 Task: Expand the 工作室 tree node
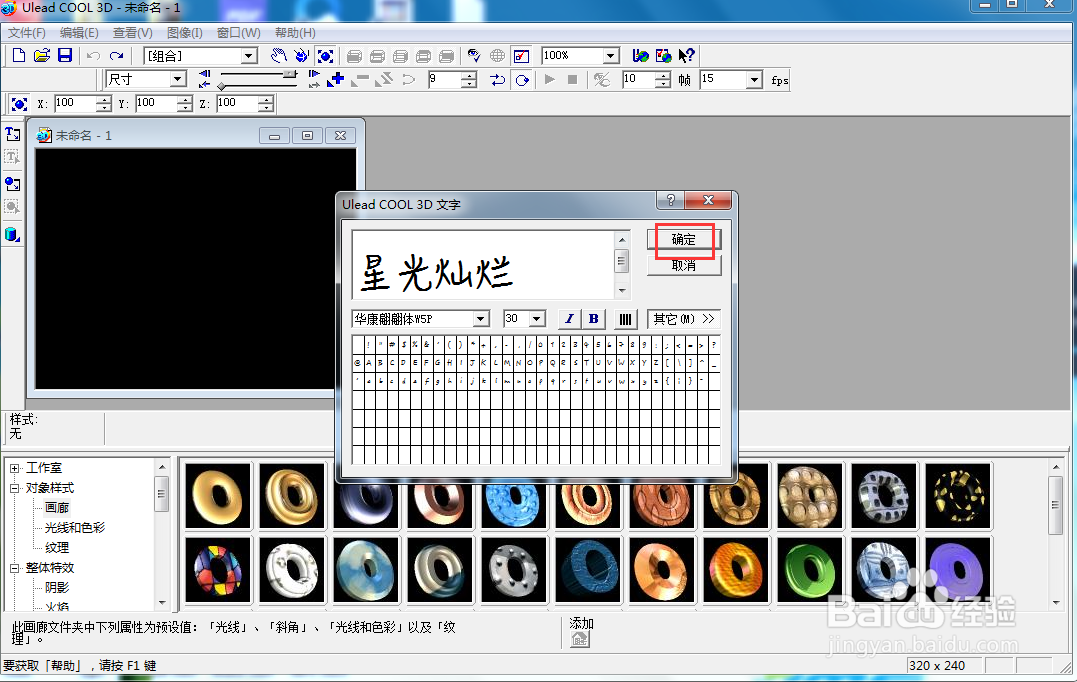[x=15, y=468]
